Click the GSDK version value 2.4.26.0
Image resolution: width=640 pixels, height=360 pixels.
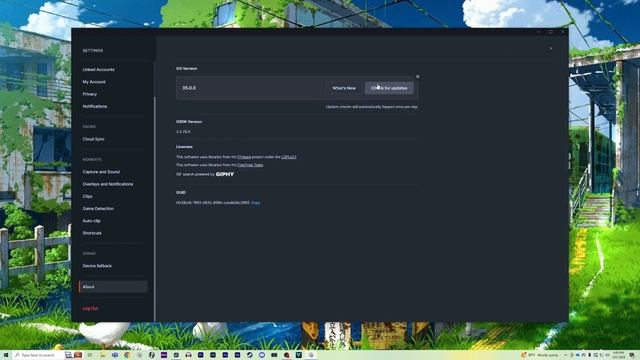pyautogui.click(x=183, y=132)
